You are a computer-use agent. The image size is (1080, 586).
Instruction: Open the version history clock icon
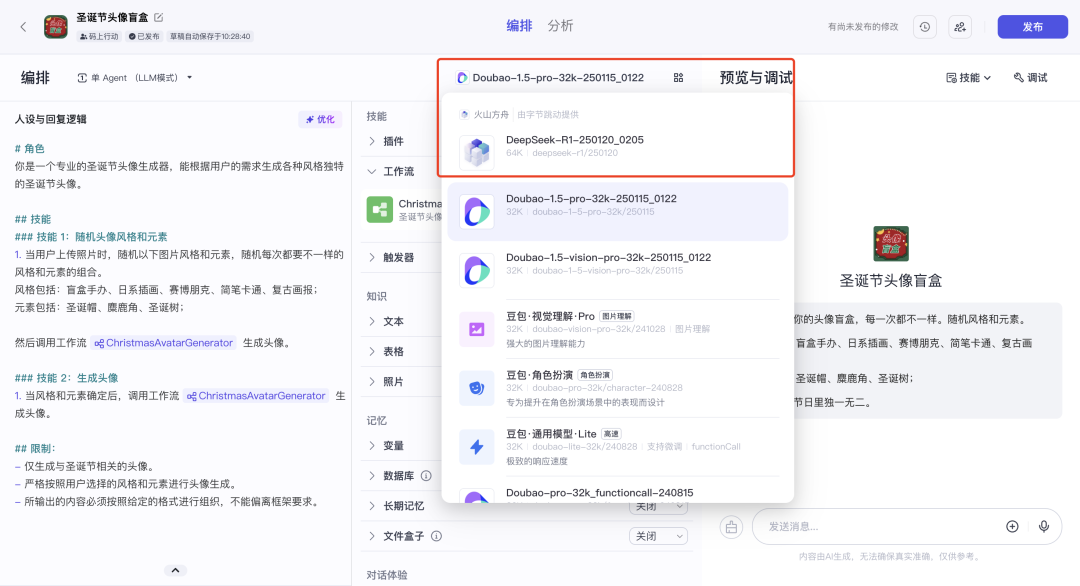[925, 27]
